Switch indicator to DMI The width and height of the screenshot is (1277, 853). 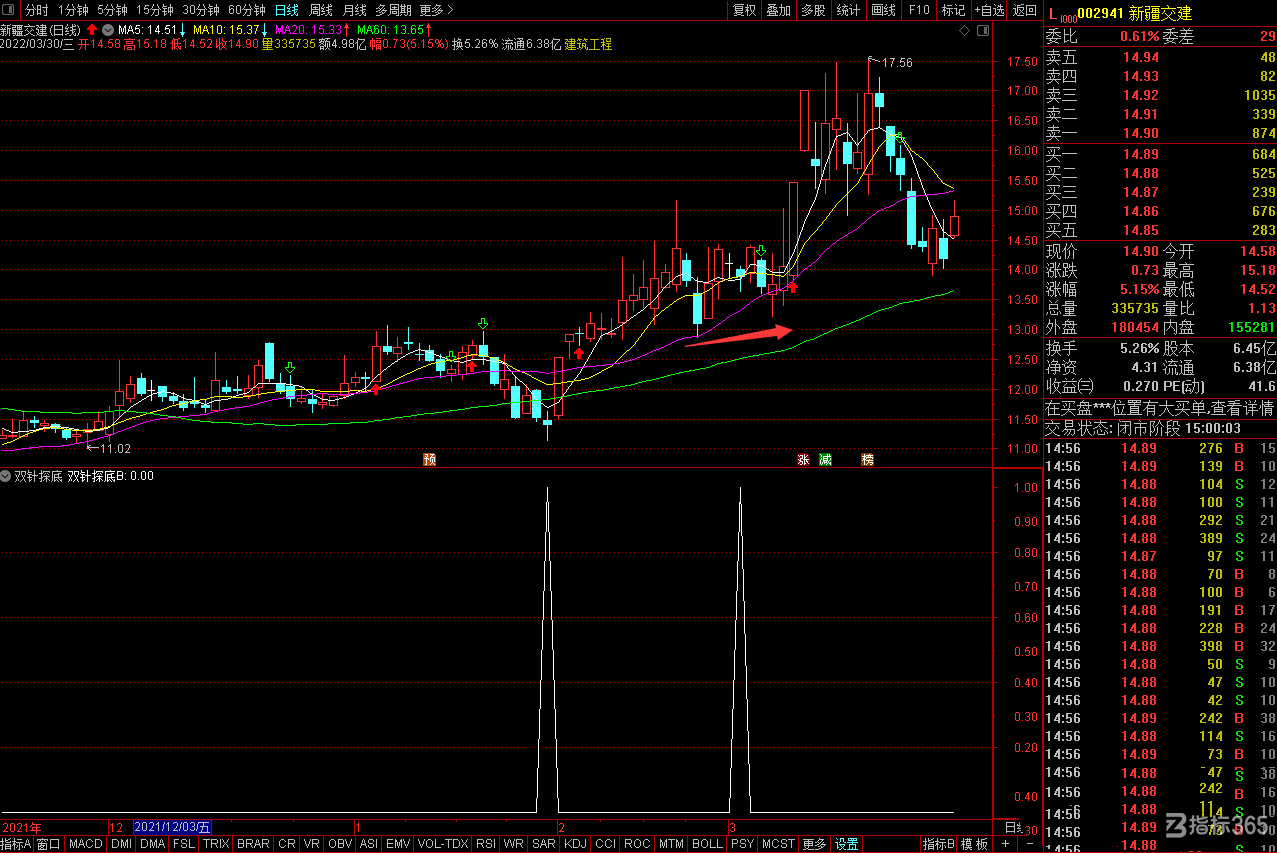pos(121,844)
